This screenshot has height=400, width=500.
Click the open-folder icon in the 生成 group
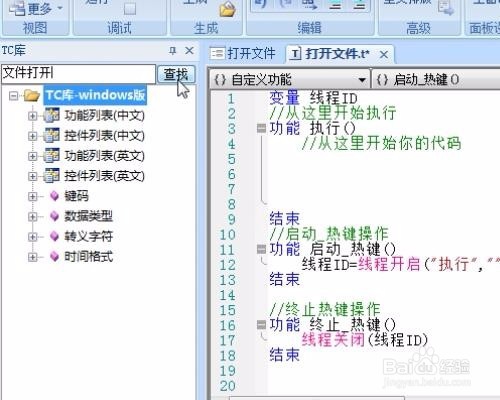[228, 9]
